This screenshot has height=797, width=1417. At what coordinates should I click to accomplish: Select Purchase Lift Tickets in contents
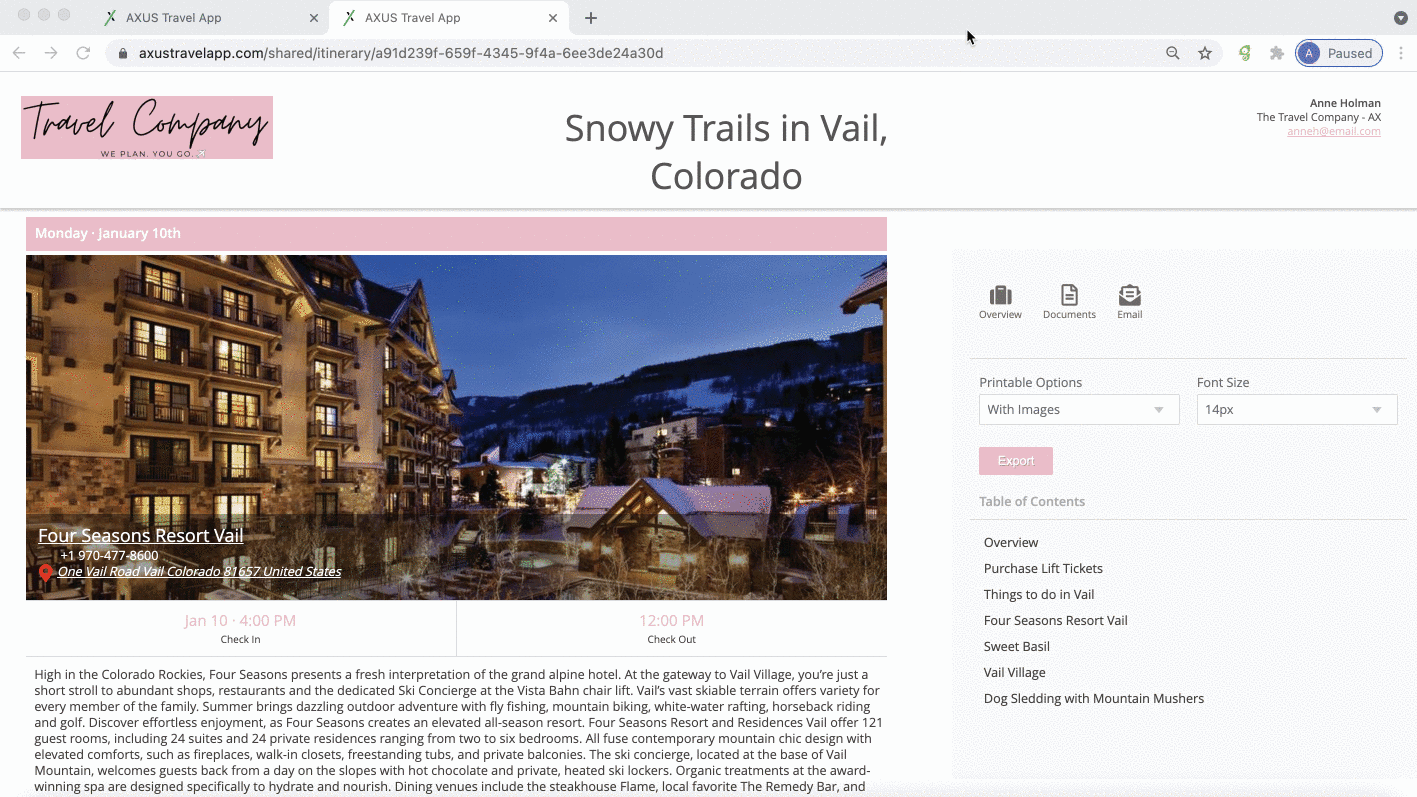[1043, 568]
